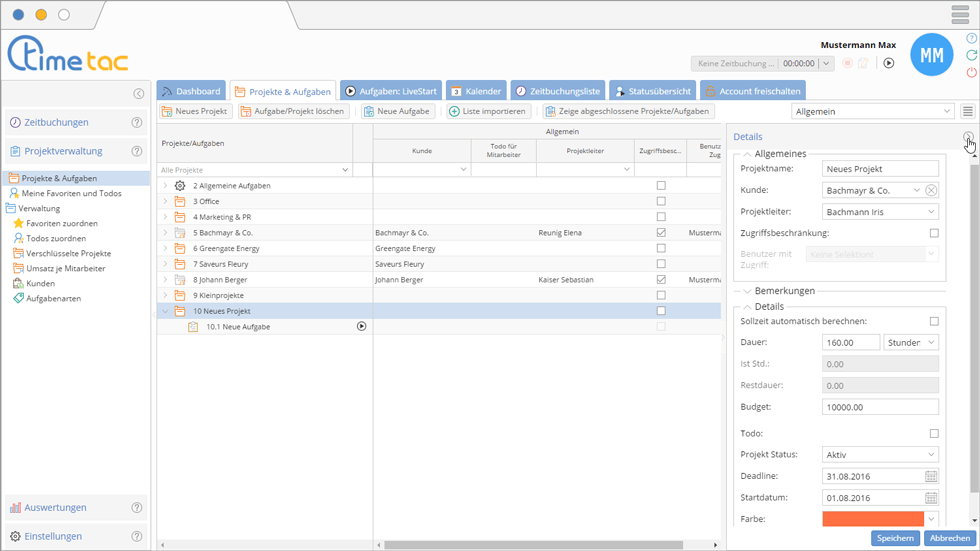The width and height of the screenshot is (980, 551).
Task: Collapse the left sidebar using the arrow icon
Action: [139, 94]
